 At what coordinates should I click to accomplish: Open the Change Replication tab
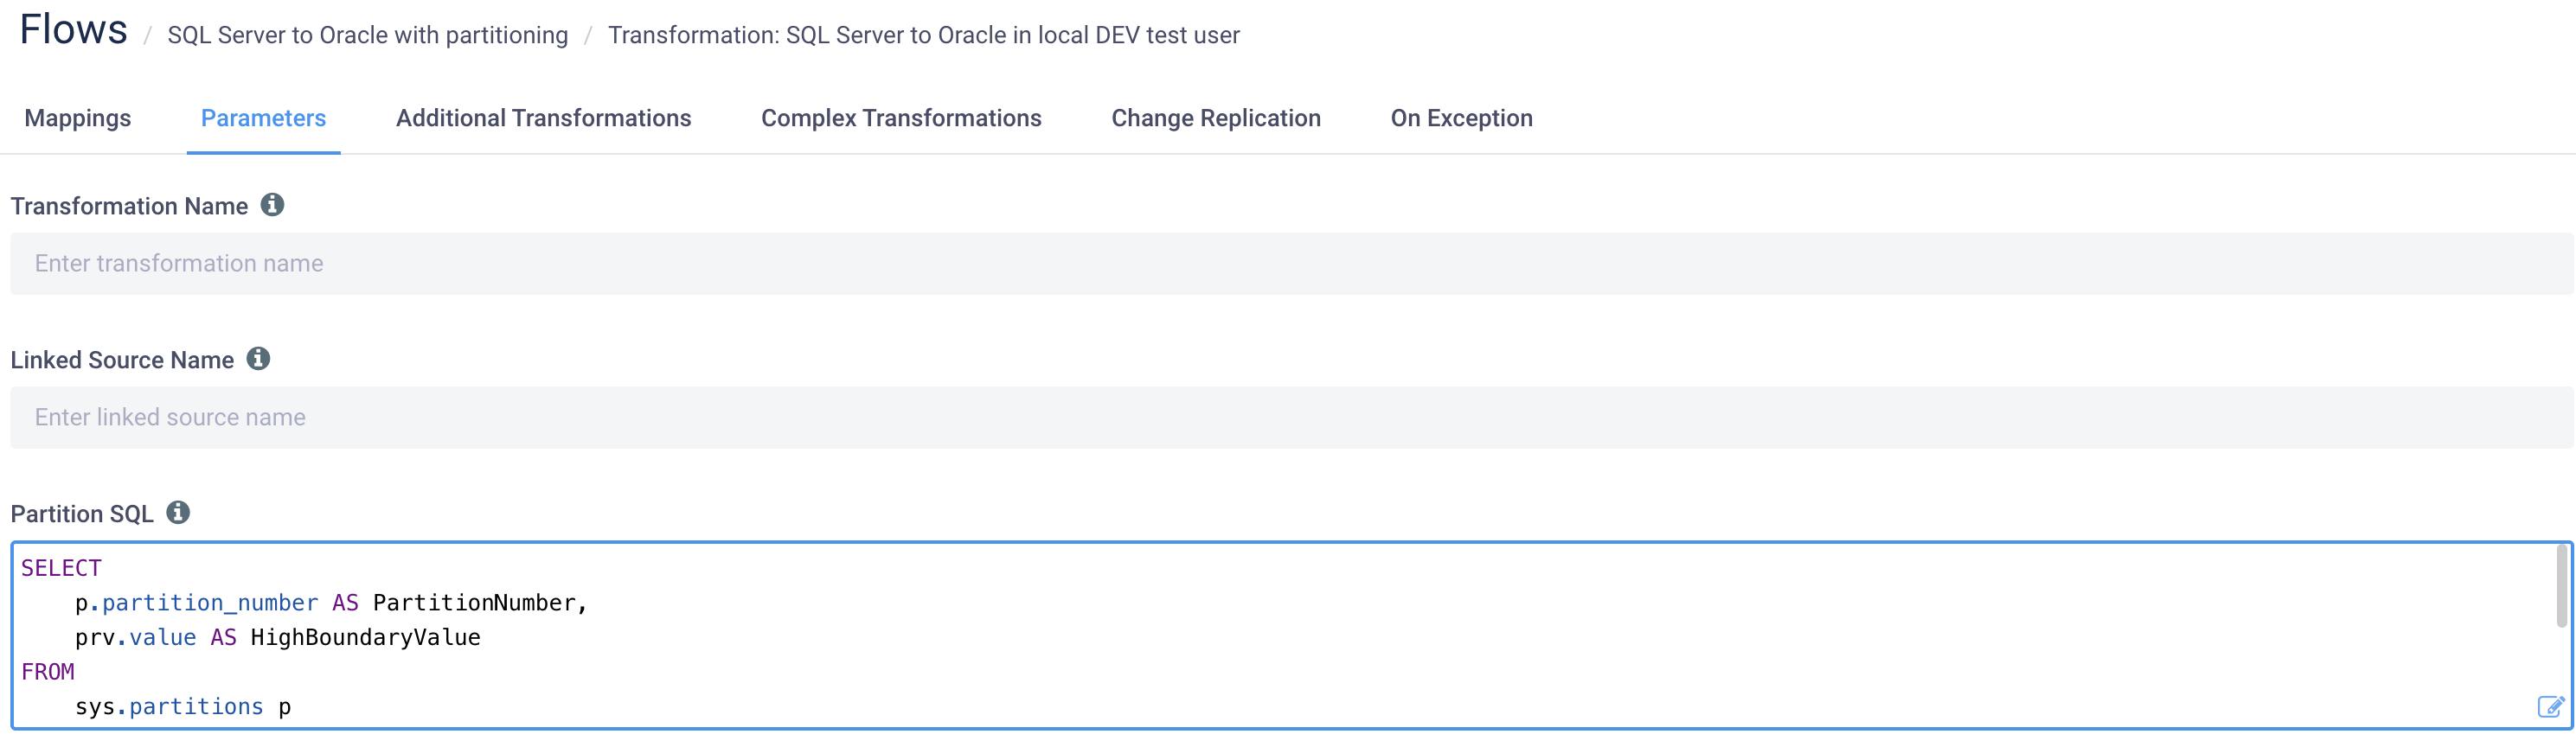point(1216,118)
